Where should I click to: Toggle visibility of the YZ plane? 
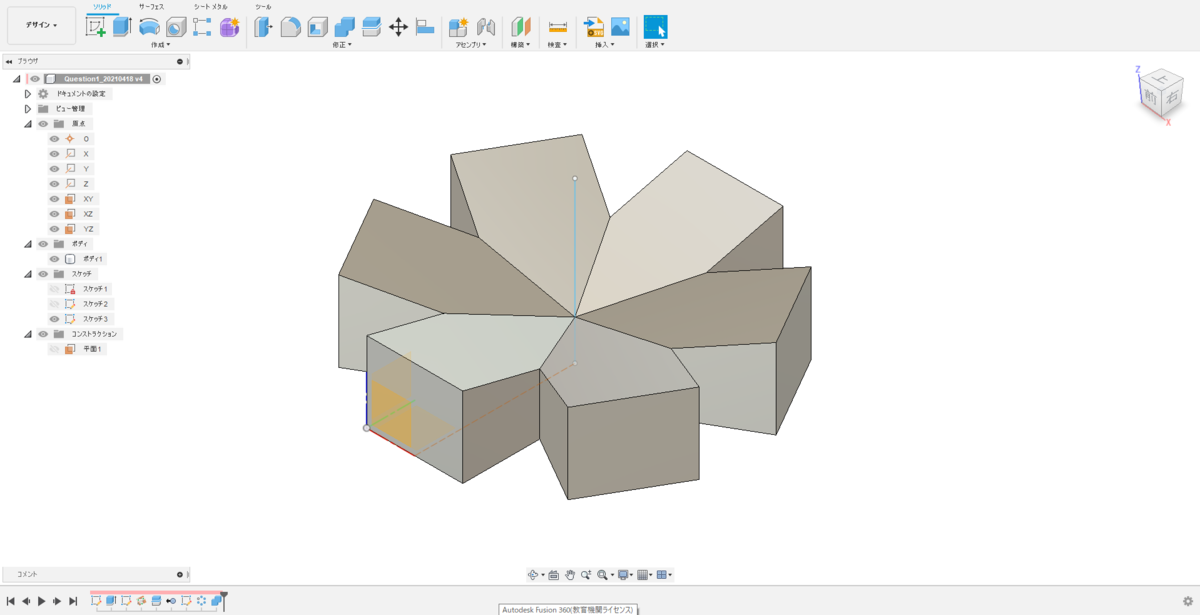[x=55, y=229]
